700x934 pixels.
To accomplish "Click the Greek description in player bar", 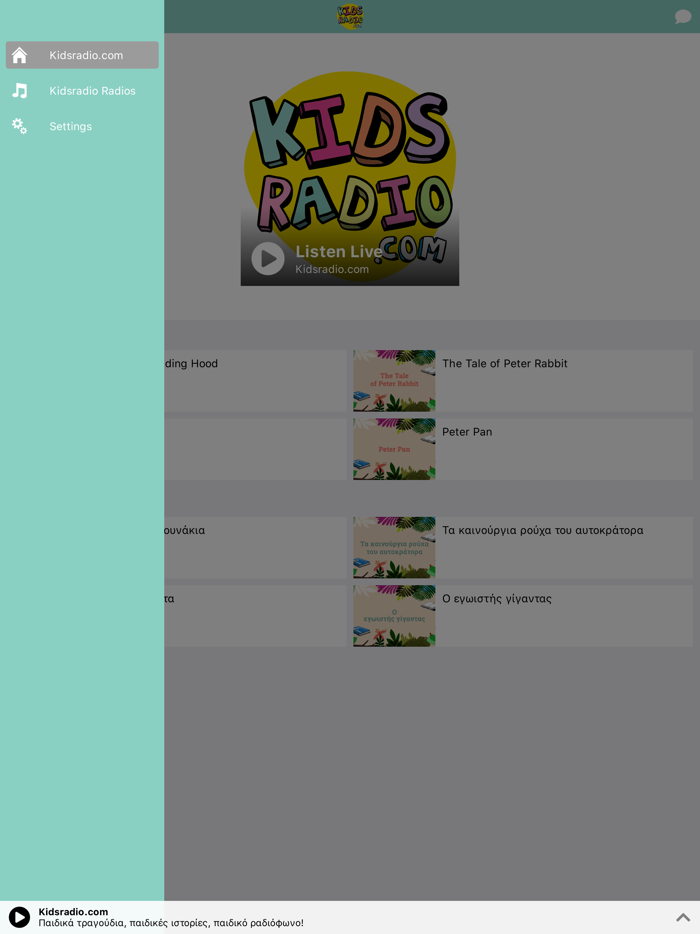I will (171, 923).
